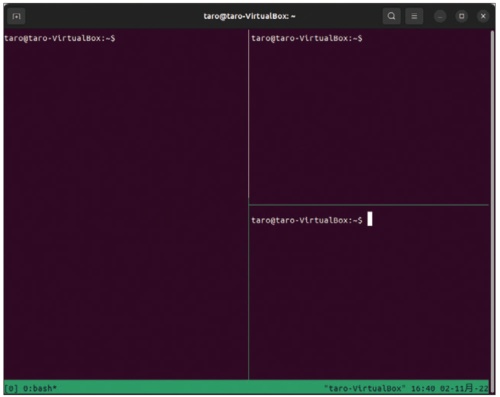
Task: Click the [0] session label in status bar
Action: (11, 388)
